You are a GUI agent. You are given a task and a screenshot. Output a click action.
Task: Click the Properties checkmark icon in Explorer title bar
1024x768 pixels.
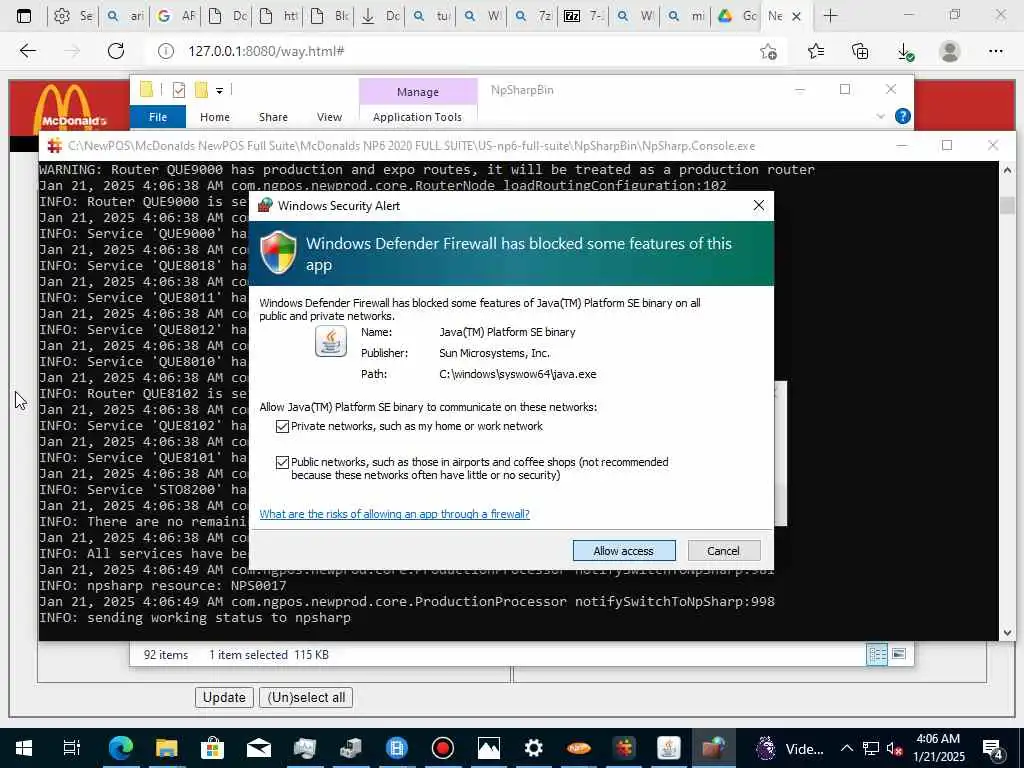(x=178, y=90)
